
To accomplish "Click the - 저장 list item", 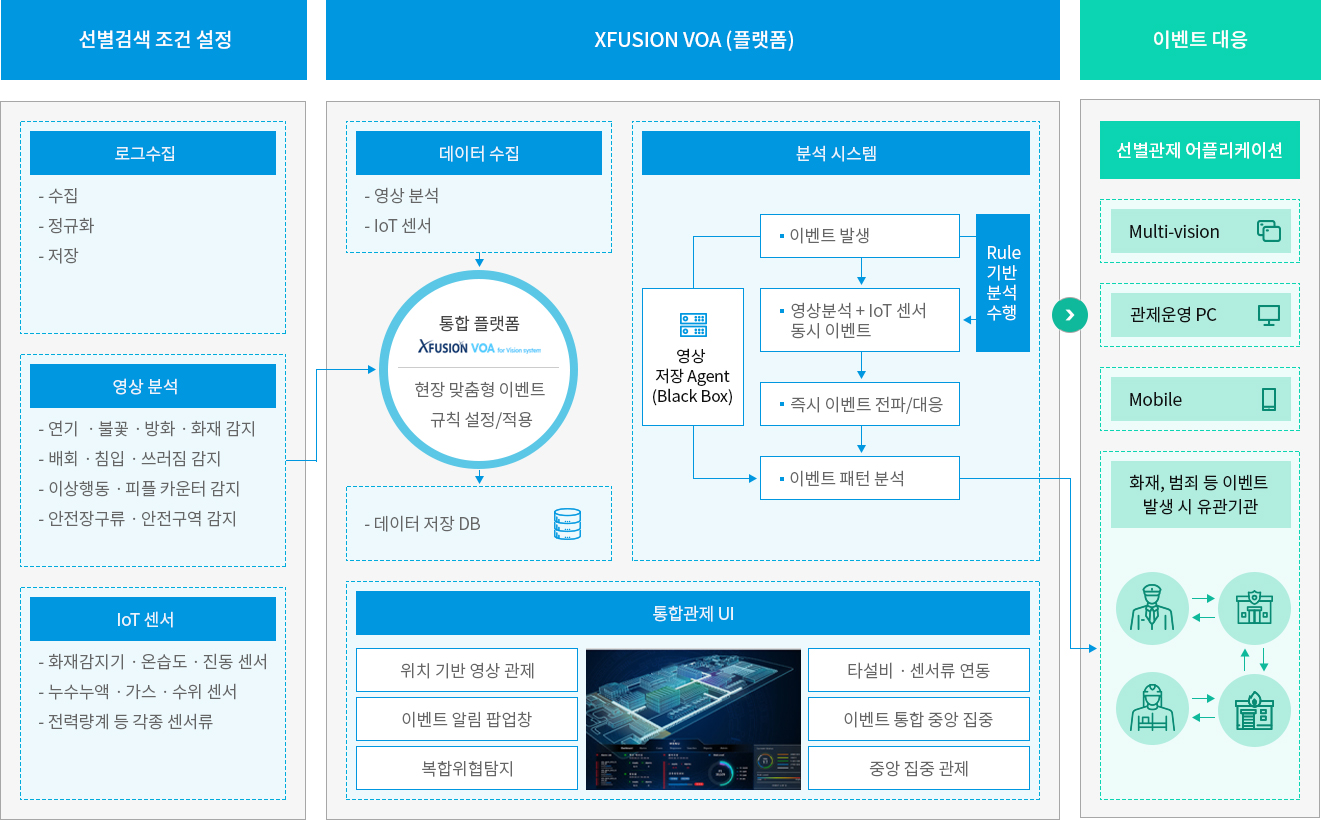I will point(58,255).
